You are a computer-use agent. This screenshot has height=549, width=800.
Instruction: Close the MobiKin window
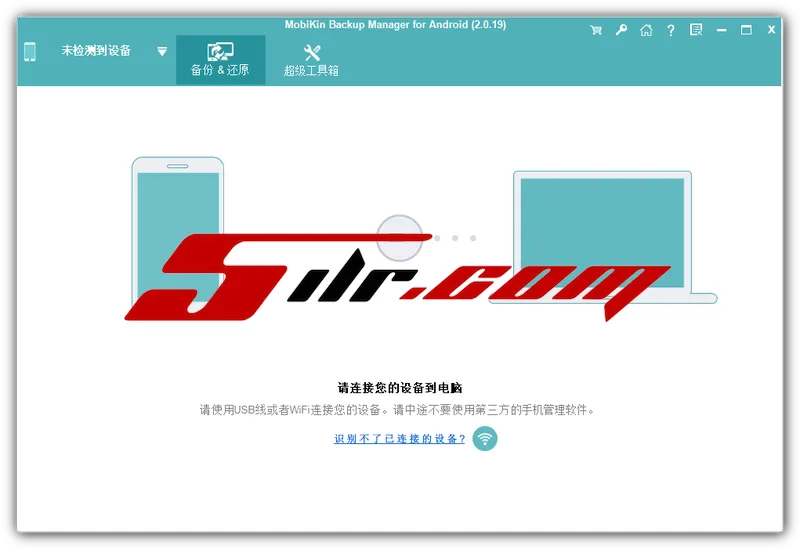pyautogui.click(x=771, y=30)
